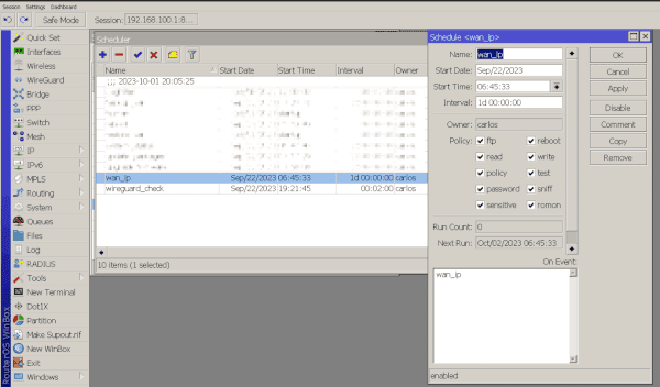Expand the Tools submenu

(x=81, y=278)
